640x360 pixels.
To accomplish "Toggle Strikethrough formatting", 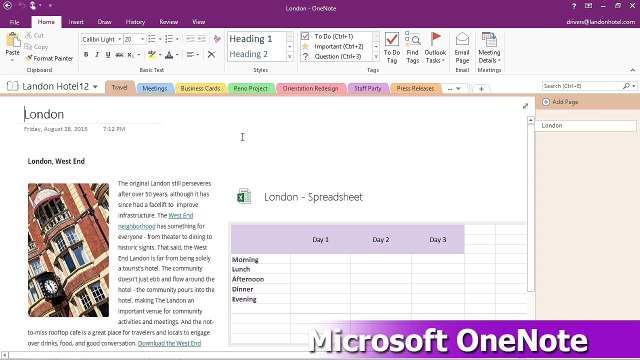I will click(x=119, y=55).
